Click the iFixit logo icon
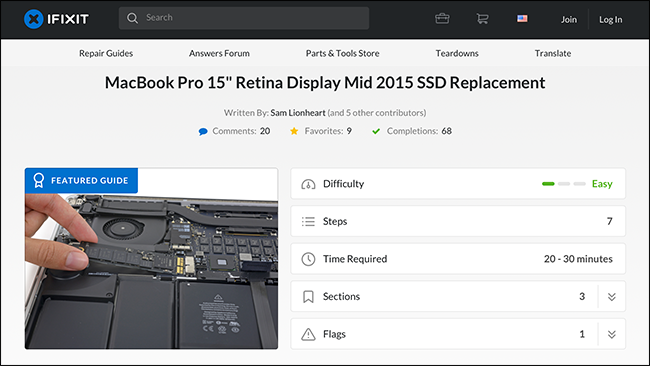Screen dimensions: 650x366 34,19
